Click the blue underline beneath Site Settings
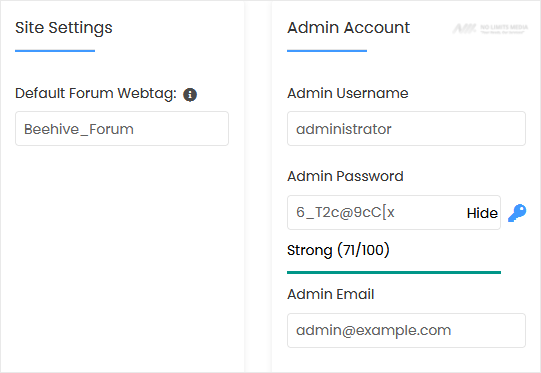Image resolution: width=541 pixels, height=373 pixels. (x=55, y=51)
